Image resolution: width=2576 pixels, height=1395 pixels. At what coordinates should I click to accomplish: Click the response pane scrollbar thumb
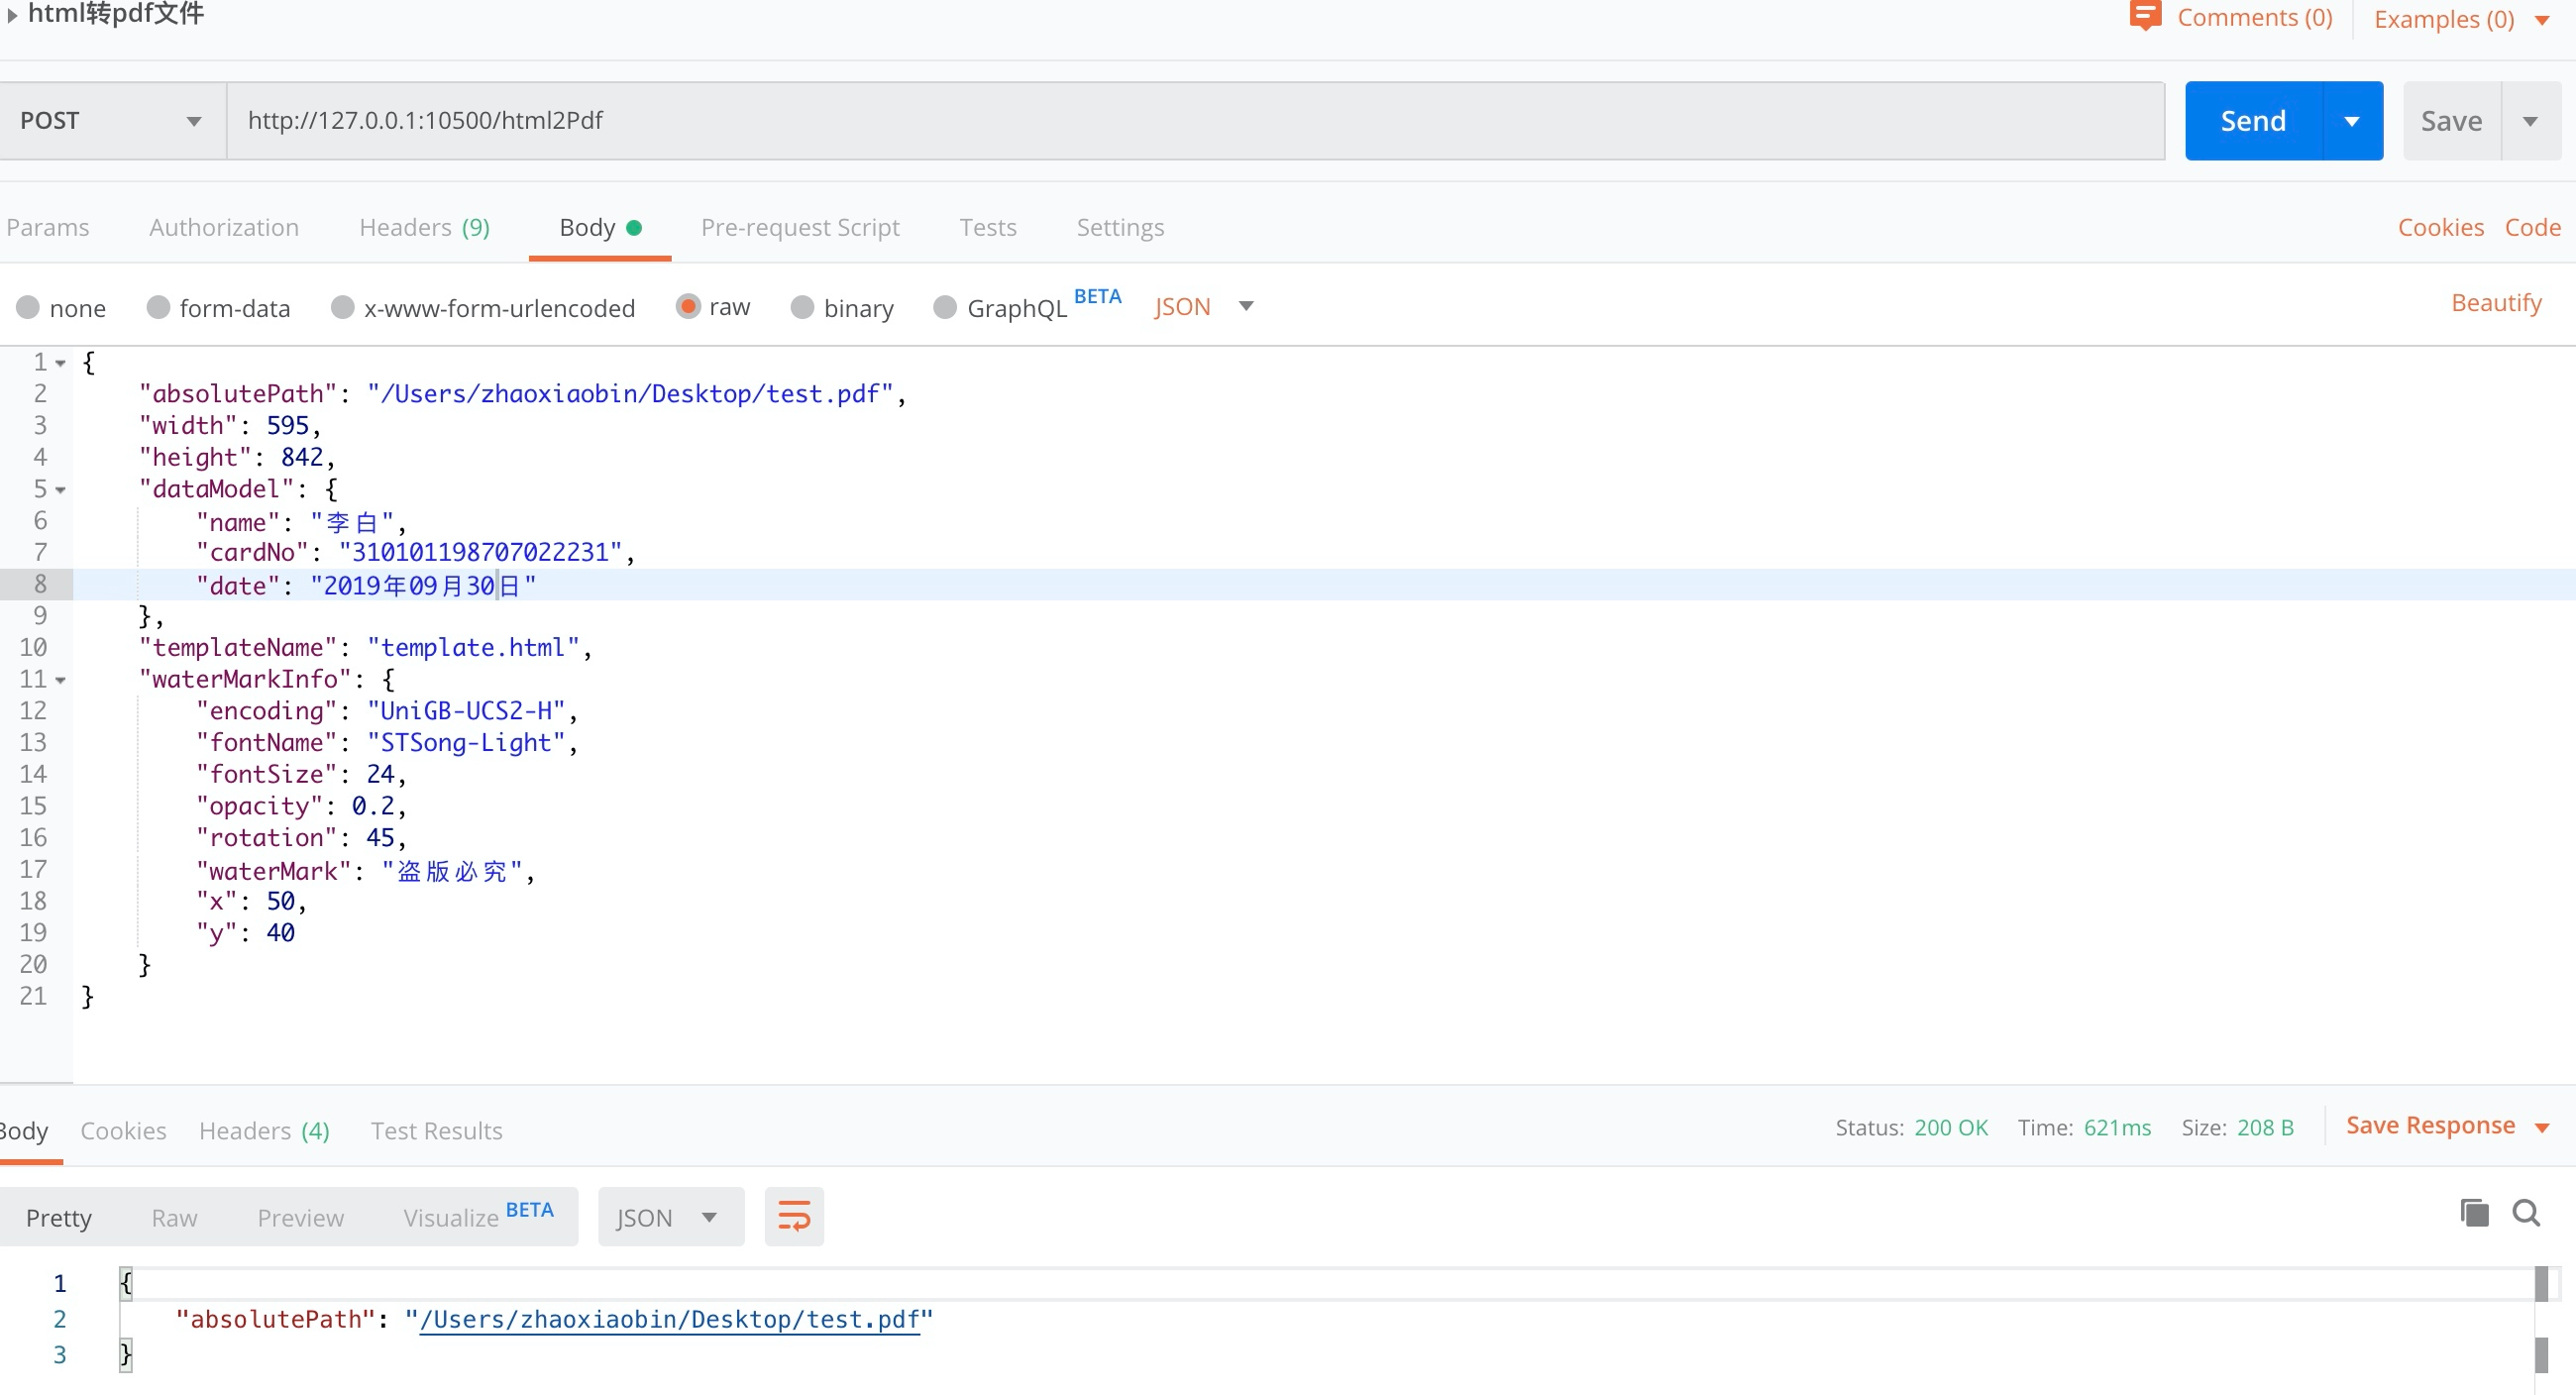(x=2541, y=1283)
